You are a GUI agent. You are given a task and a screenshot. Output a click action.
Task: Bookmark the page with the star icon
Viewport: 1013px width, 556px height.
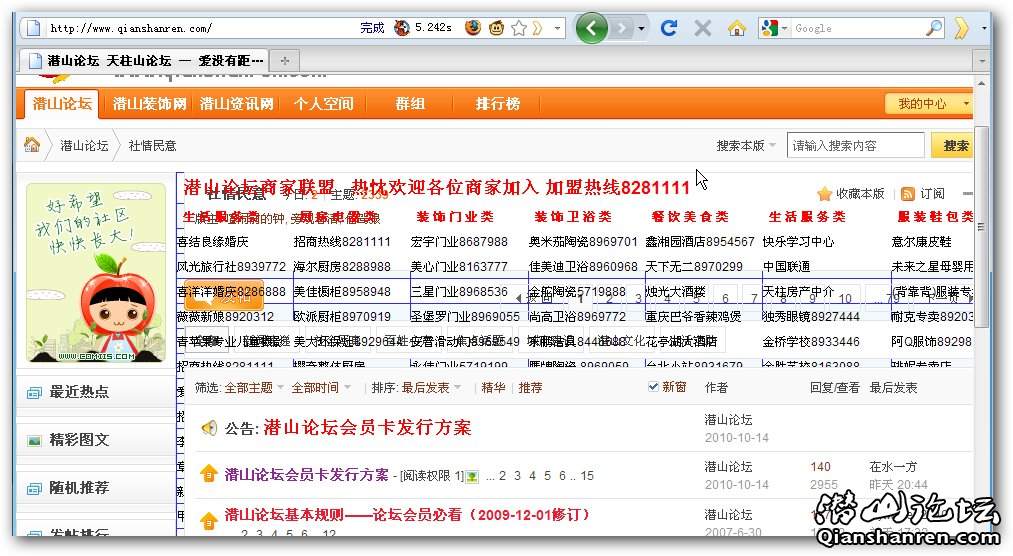(x=519, y=28)
